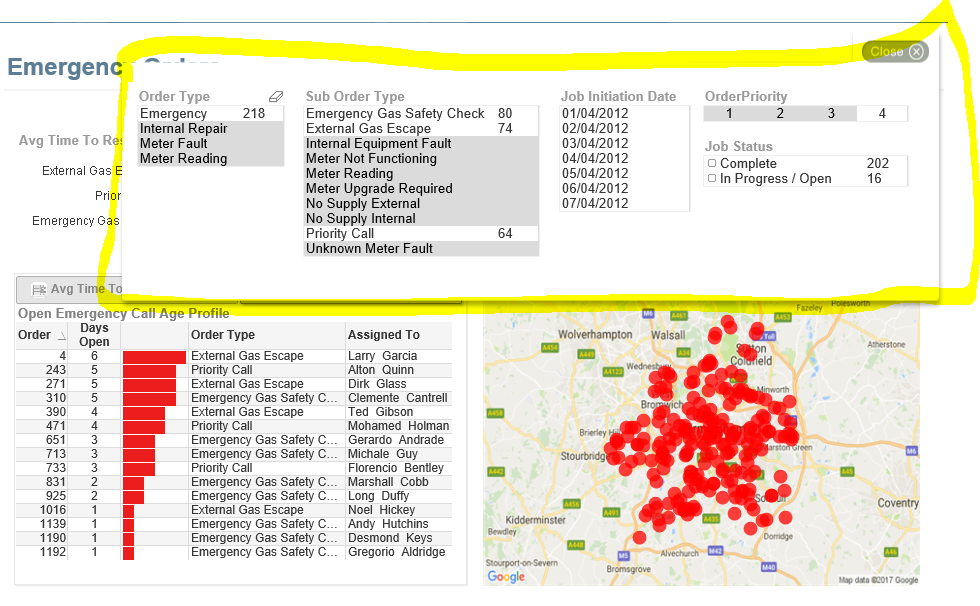The width and height of the screenshot is (980, 606).
Task: Select date 04/04/2012
Action: 624,159
